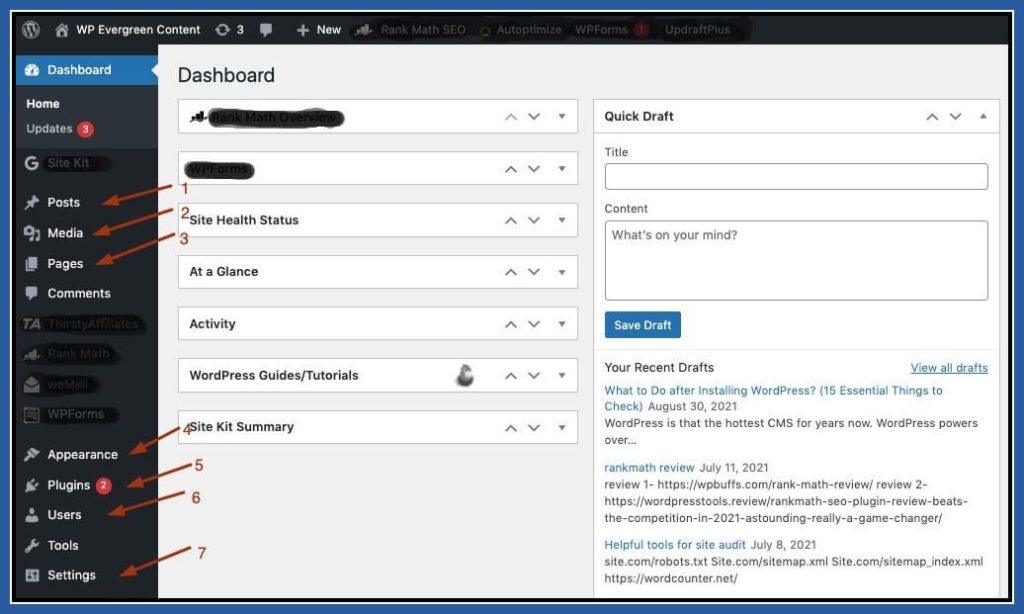This screenshot has height=614, width=1024.
Task: Click the updates refresh icon in admin bar
Action: 223,29
